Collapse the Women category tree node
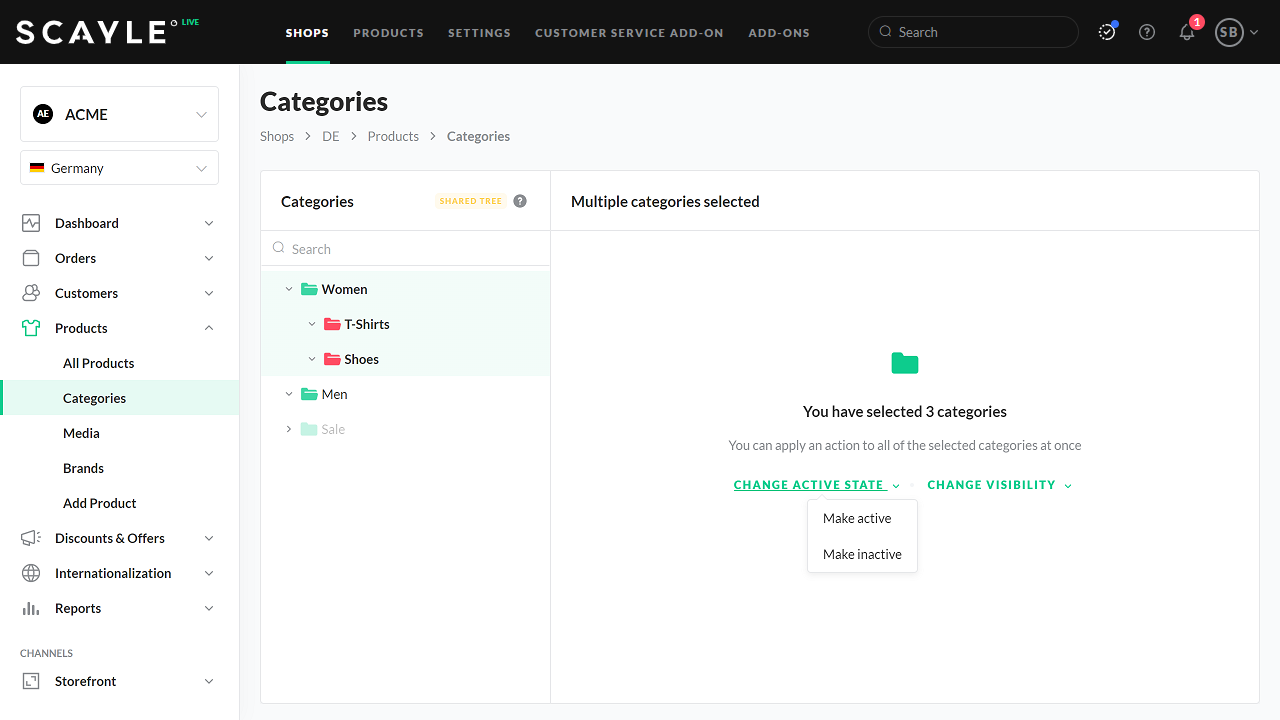1280x720 pixels. pos(289,289)
